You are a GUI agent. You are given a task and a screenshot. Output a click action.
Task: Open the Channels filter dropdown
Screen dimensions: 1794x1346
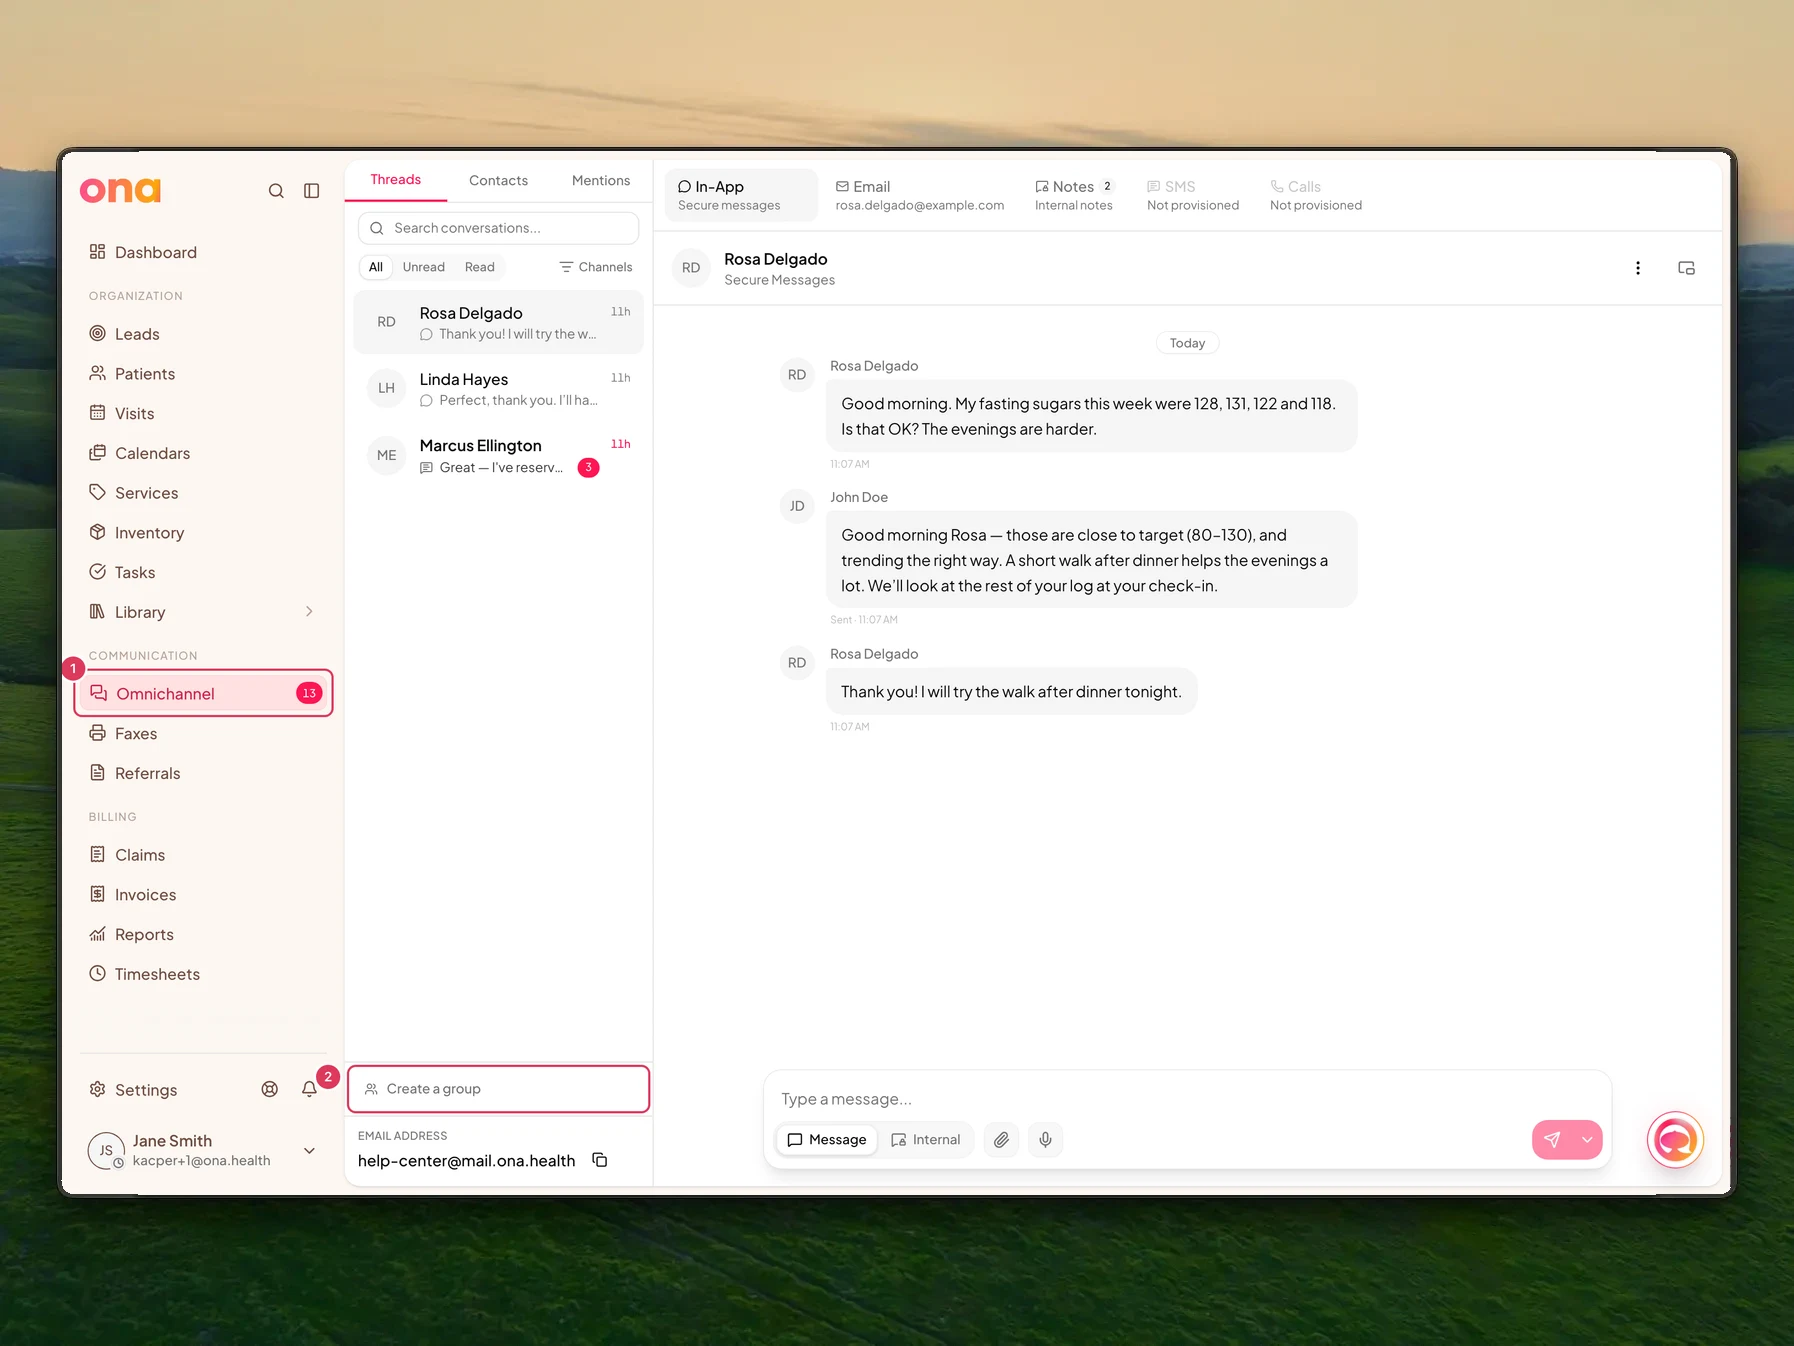[x=596, y=267]
